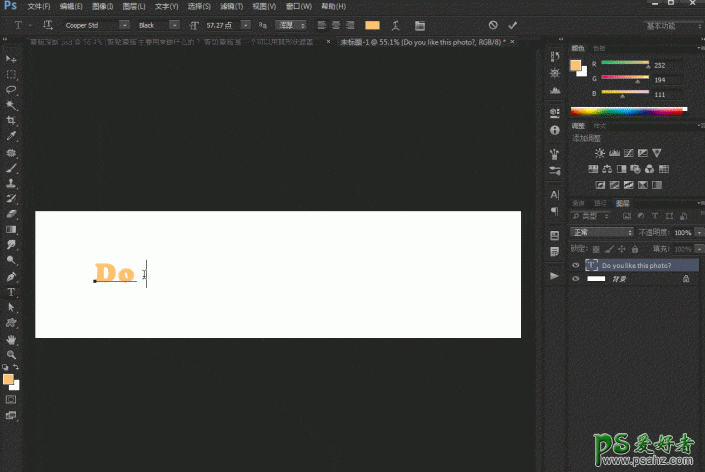Select the Eyedropper tool
Screen dimensions: 705x472
(11, 136)
